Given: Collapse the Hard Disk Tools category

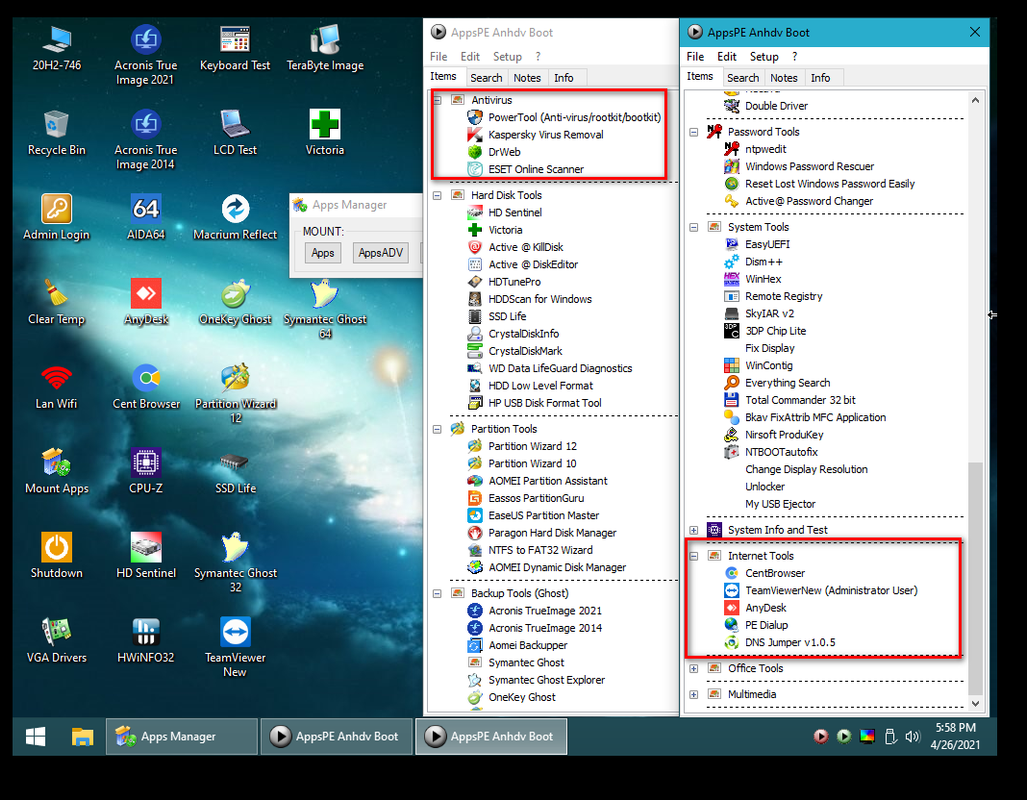Looking at the screenshot, I should tap(437, 195).
